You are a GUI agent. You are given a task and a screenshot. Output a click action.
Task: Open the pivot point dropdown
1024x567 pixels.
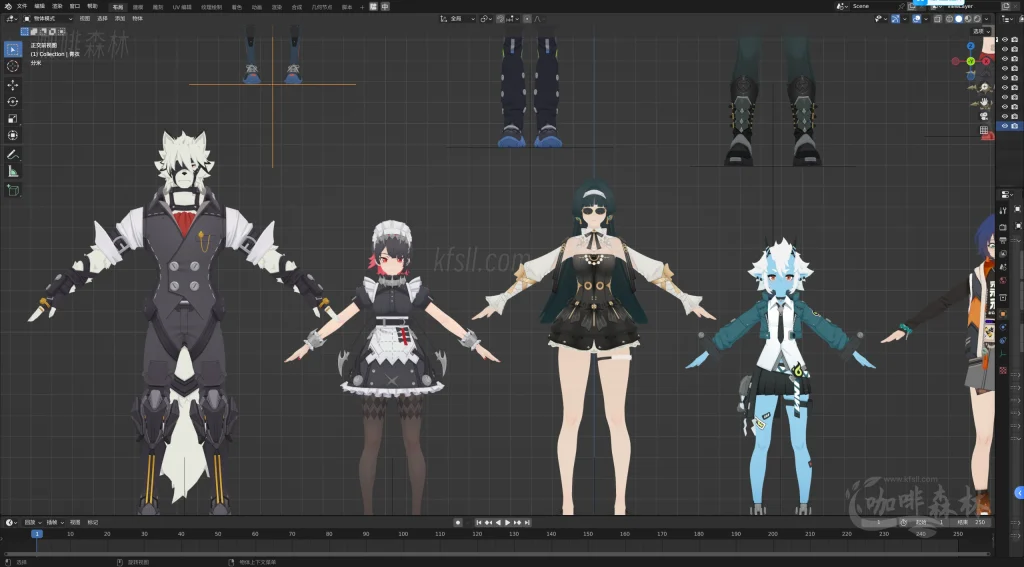(x=487, y=19)
